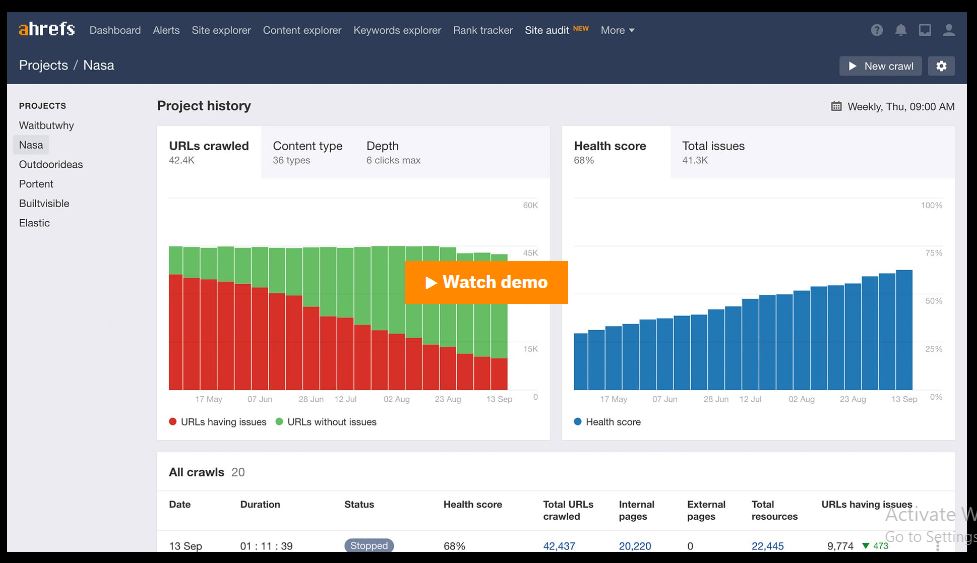The image size is (977, 563).
Task: Click the green URLs without issues legend dot
Action: pos(279,422)
